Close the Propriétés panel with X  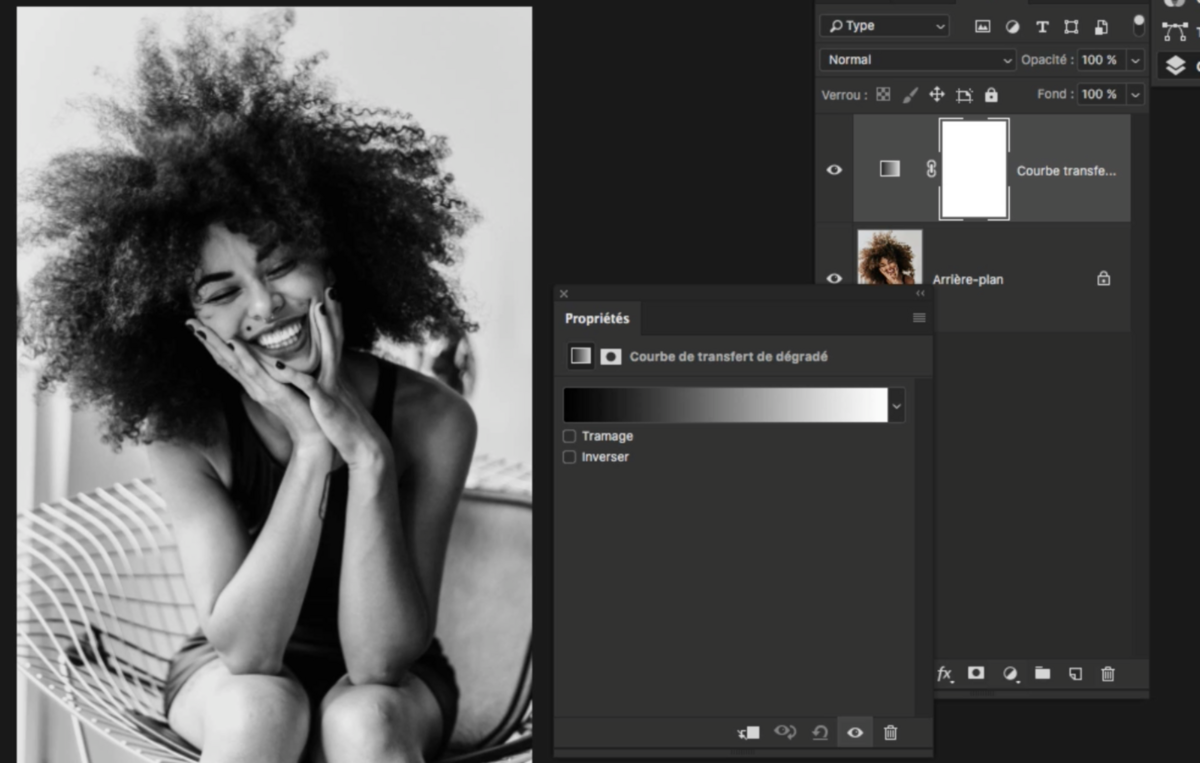click(563, 294)
